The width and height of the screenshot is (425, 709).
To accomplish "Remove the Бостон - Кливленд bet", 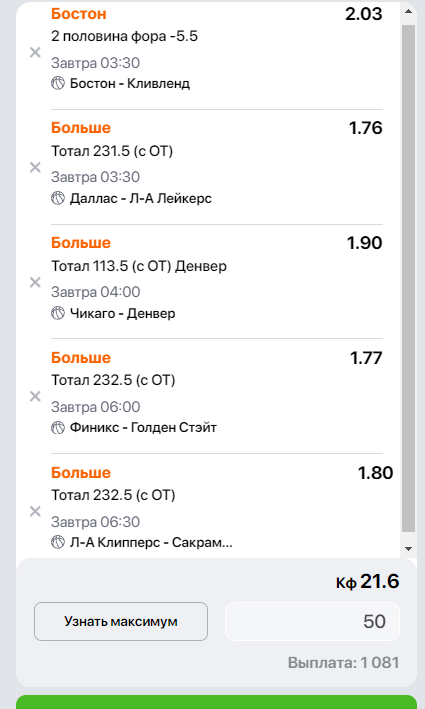I will (x=35, y=52).
